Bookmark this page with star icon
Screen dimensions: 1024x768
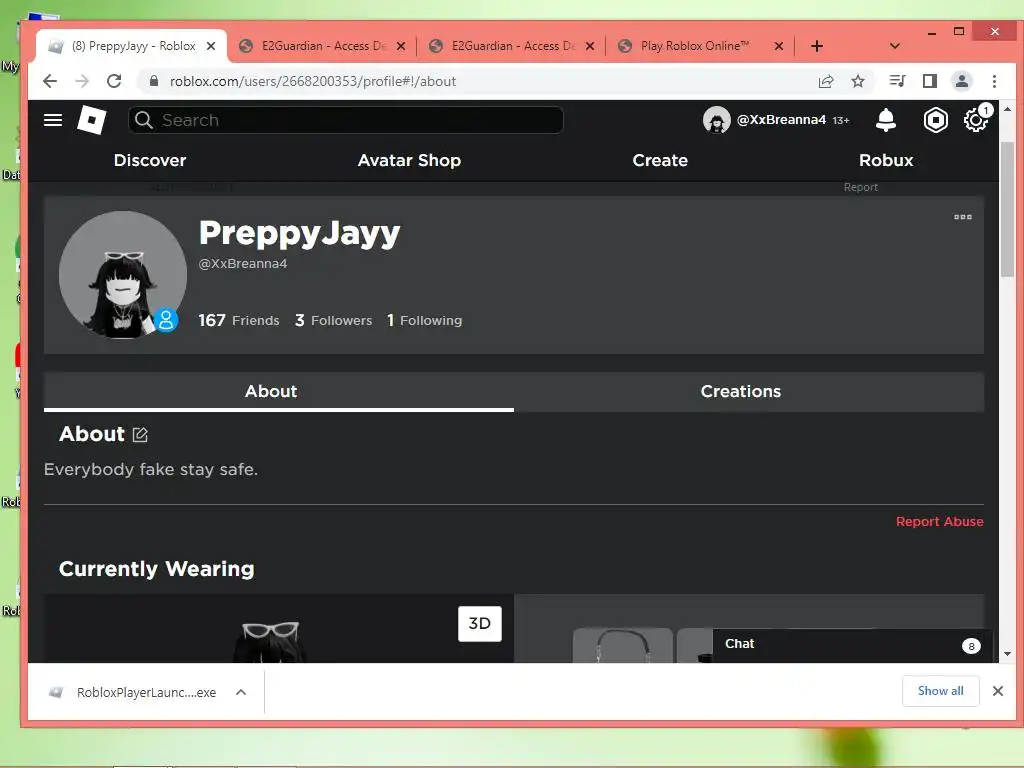coord(858,81)
